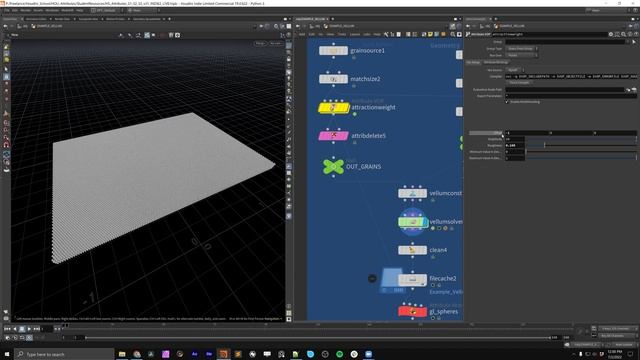The image size is (640, 360).
Task: Toggle the Enable Multithreading checkbox
Action: pos(507,102)
